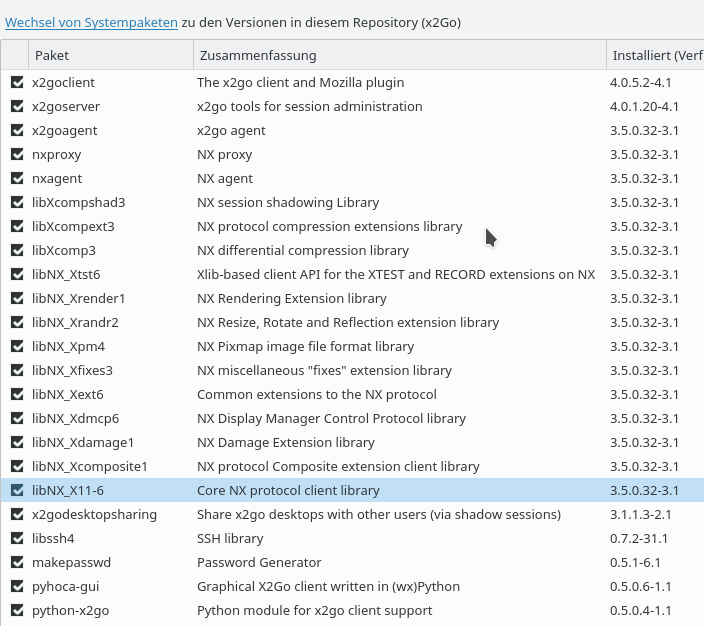Toggle the libXcomp3 checkbox

click(x=17, y=250)
